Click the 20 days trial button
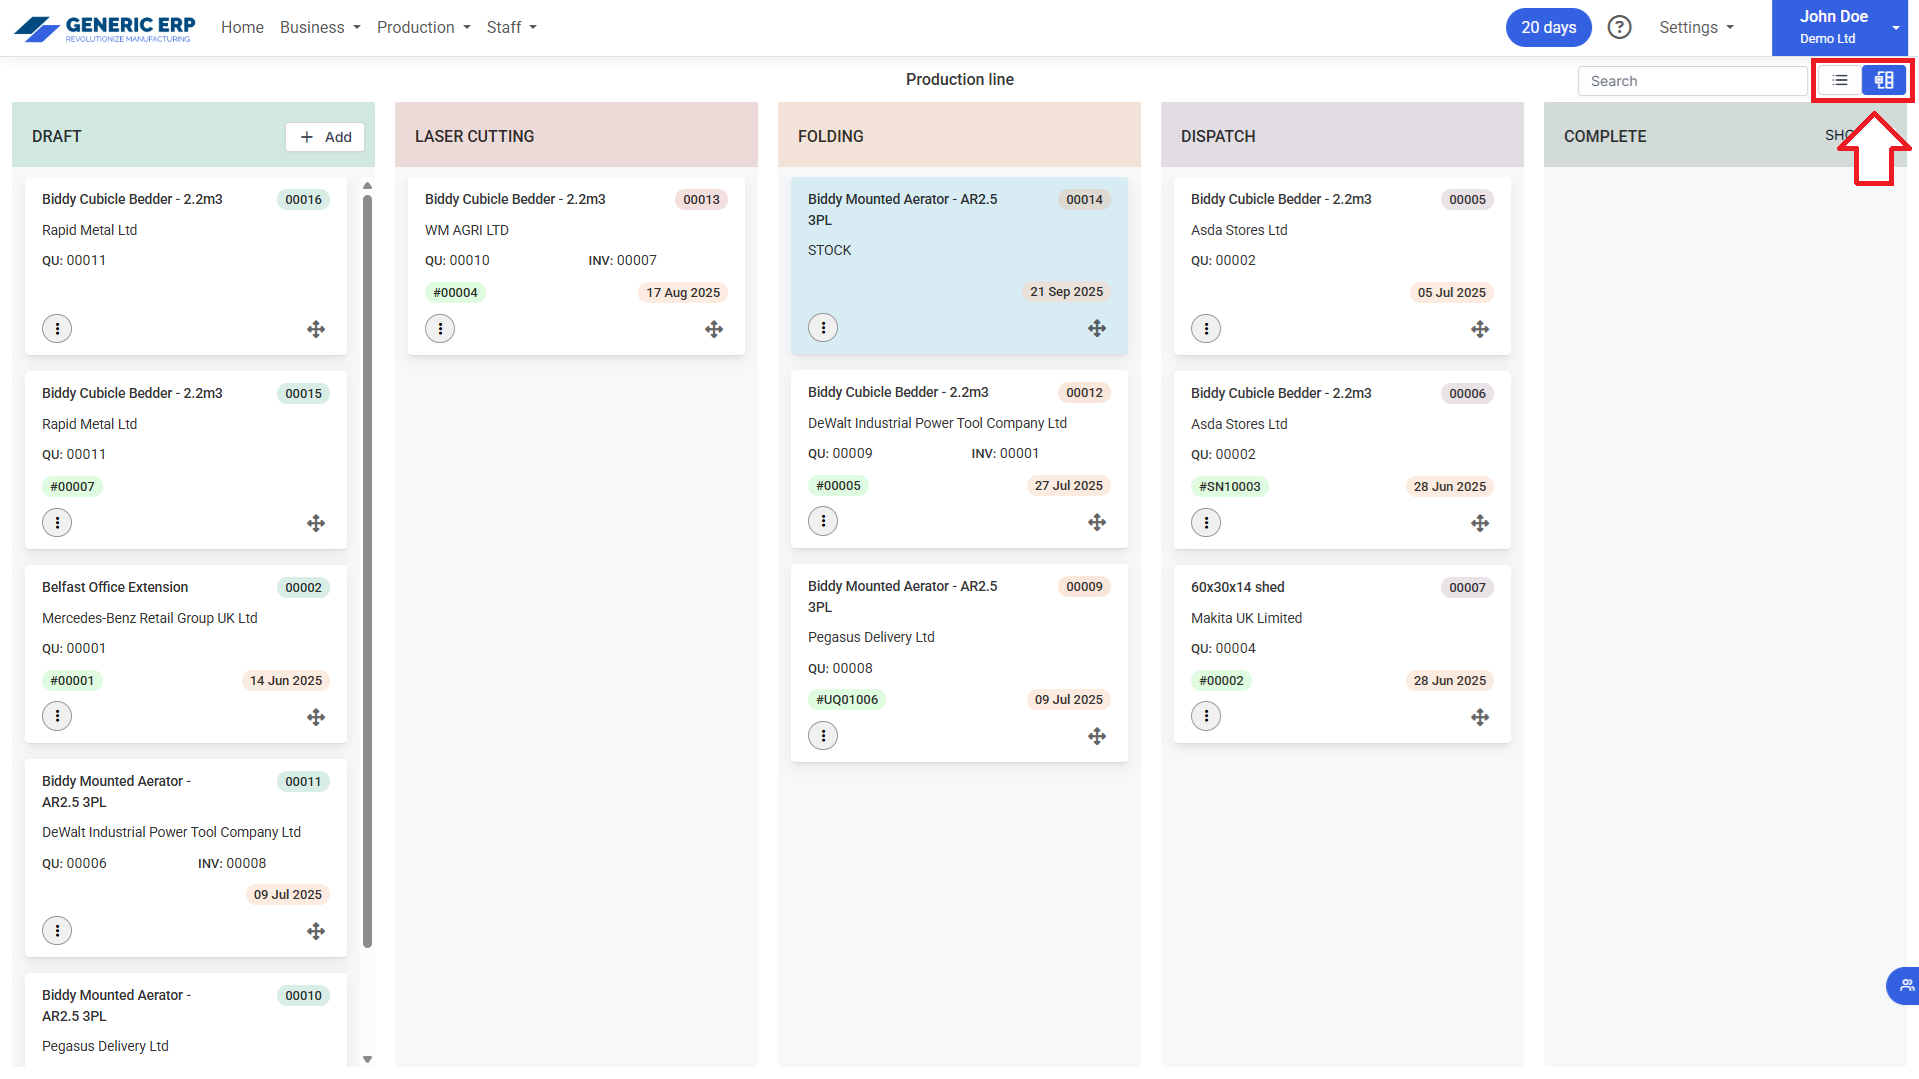Image resolution: width=1919 pixels, height=1079 pixels. 1548,27
